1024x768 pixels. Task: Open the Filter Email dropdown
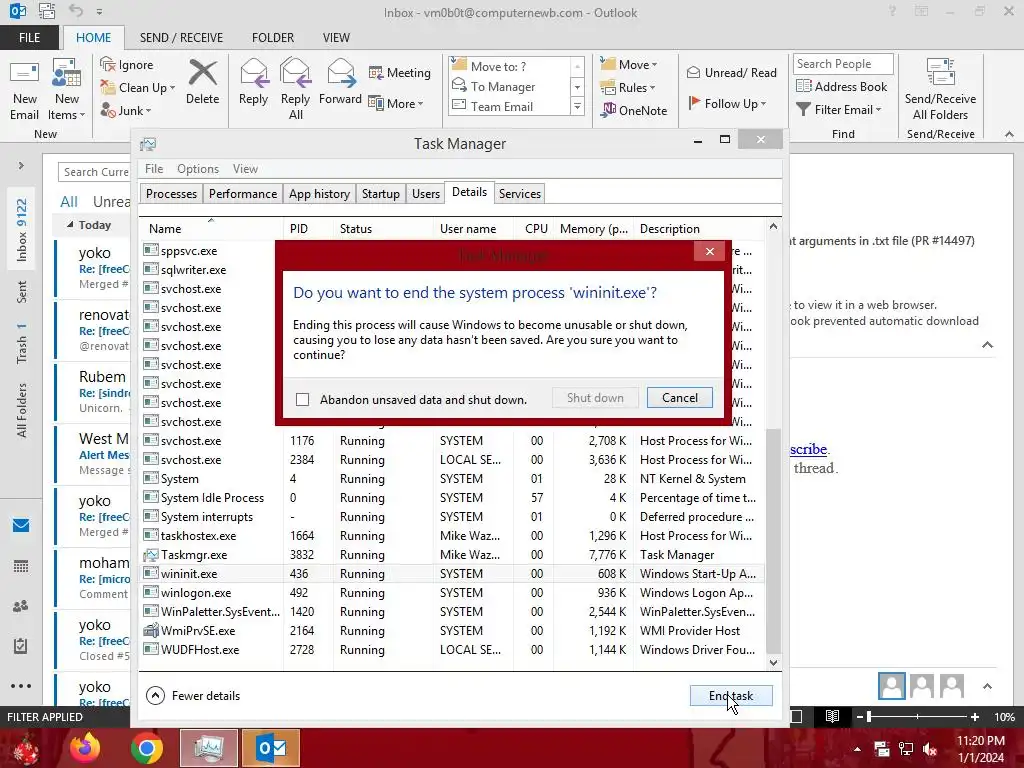[x=839, y=110]
